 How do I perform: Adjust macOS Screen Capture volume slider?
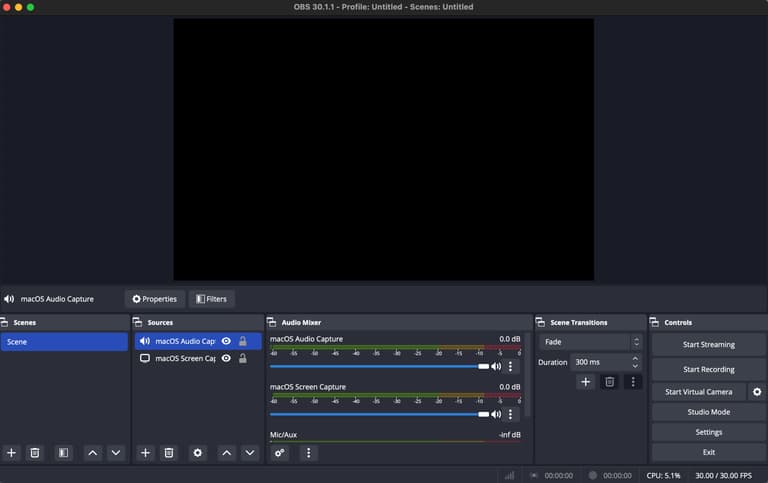[x=379, y=414]
